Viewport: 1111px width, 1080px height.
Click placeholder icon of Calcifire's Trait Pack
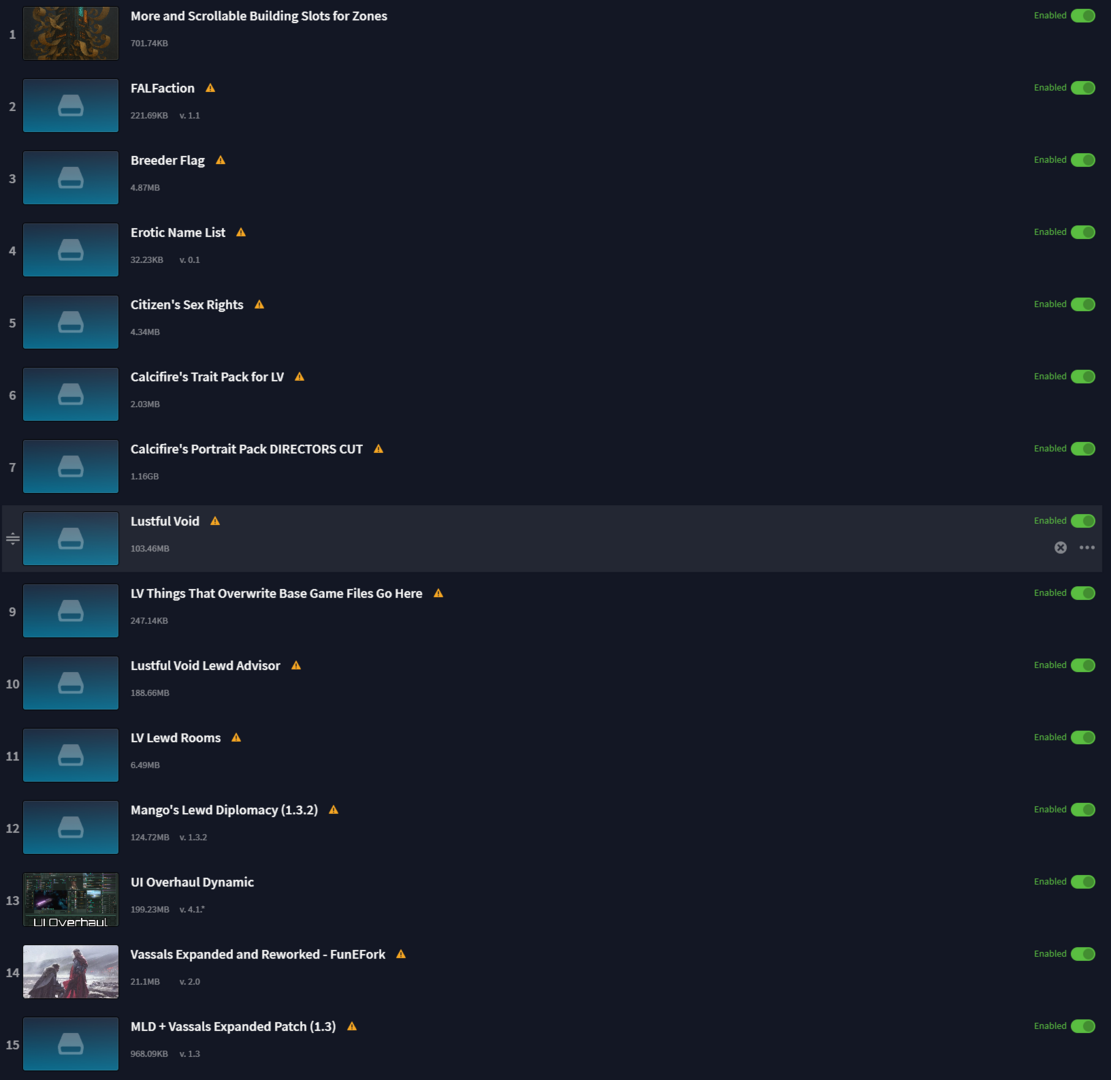coord(71,395)
